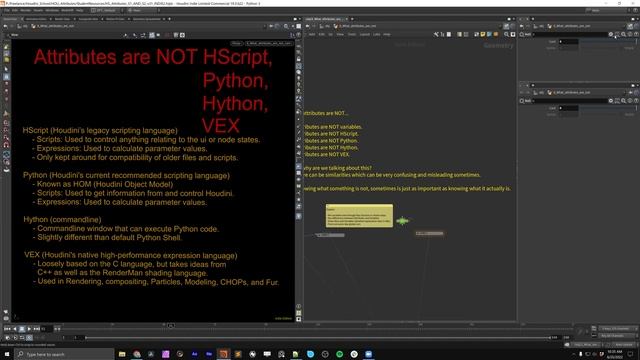Click the help icon in upper parameter pane
This screenshot has height=360, width=640.
pyautogui.click(x=636, y=34)
